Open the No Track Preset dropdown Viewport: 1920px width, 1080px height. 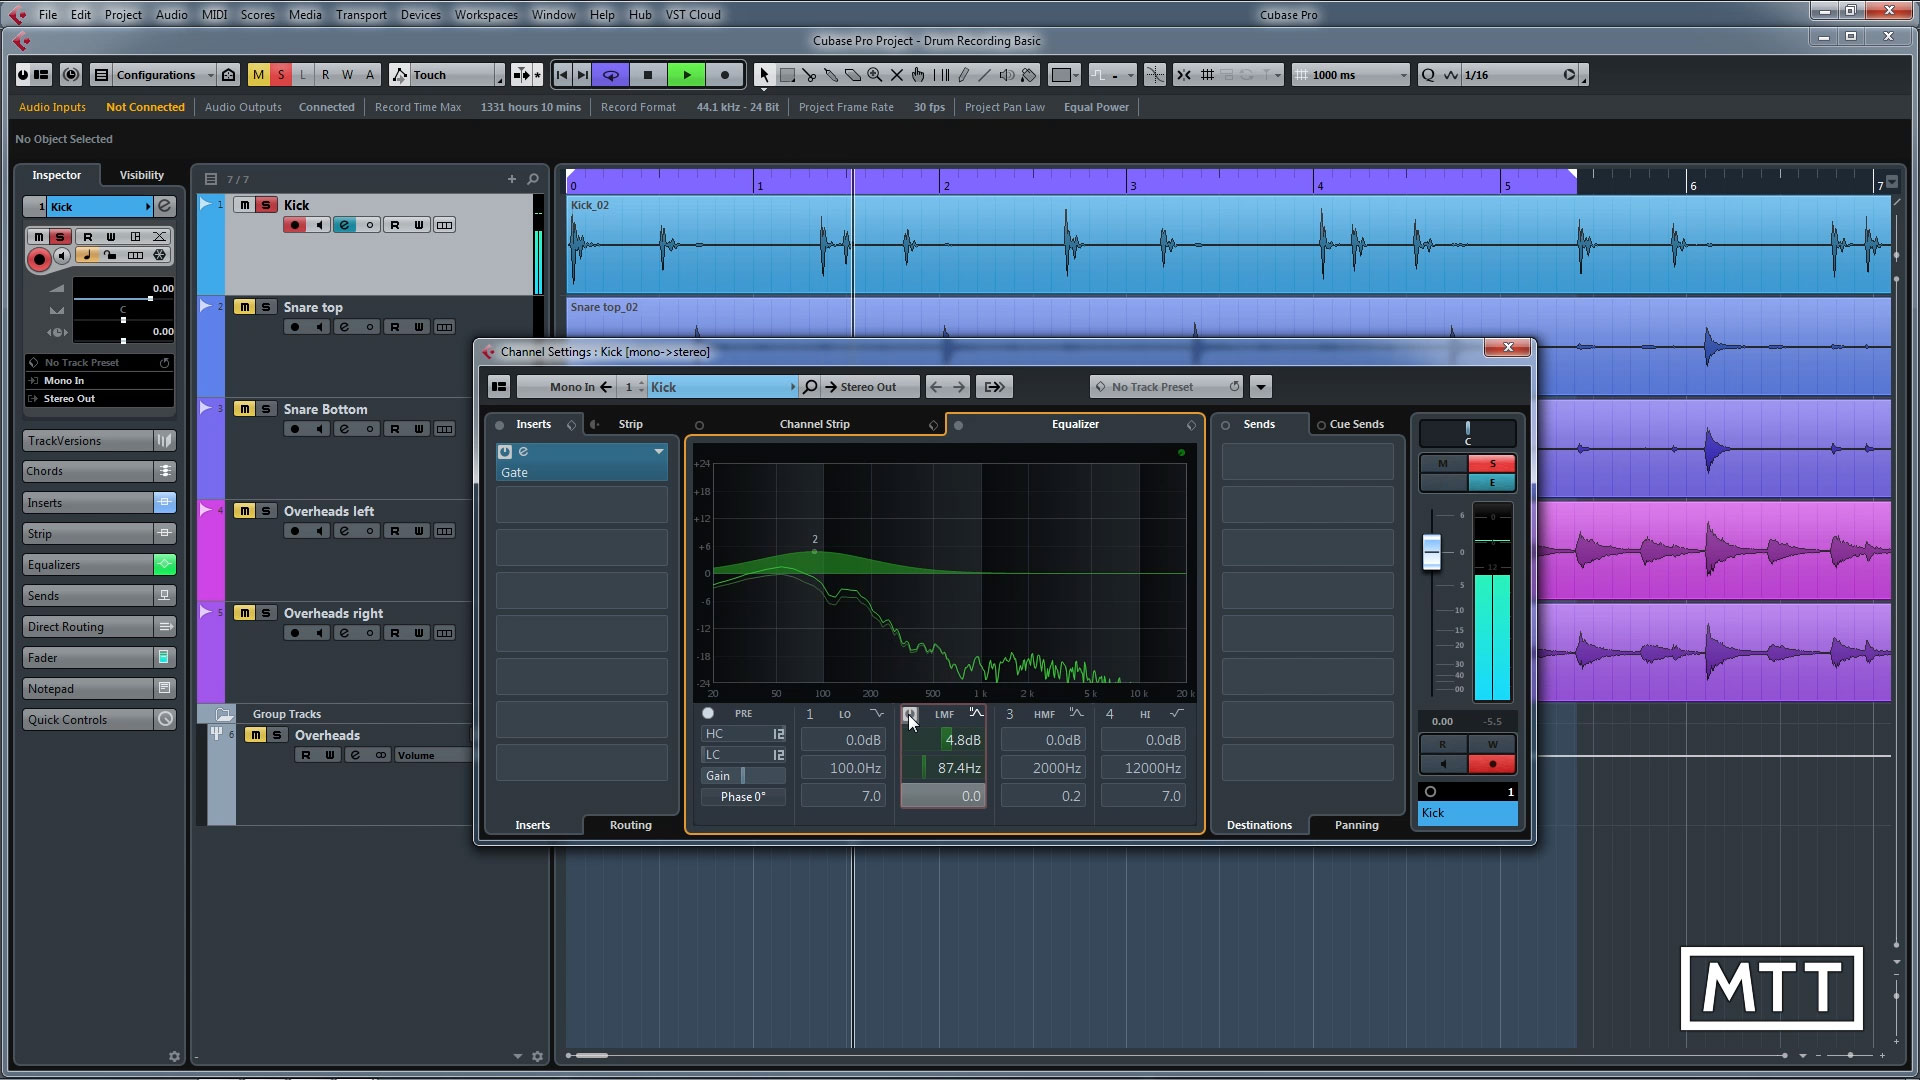[1166, 387]
